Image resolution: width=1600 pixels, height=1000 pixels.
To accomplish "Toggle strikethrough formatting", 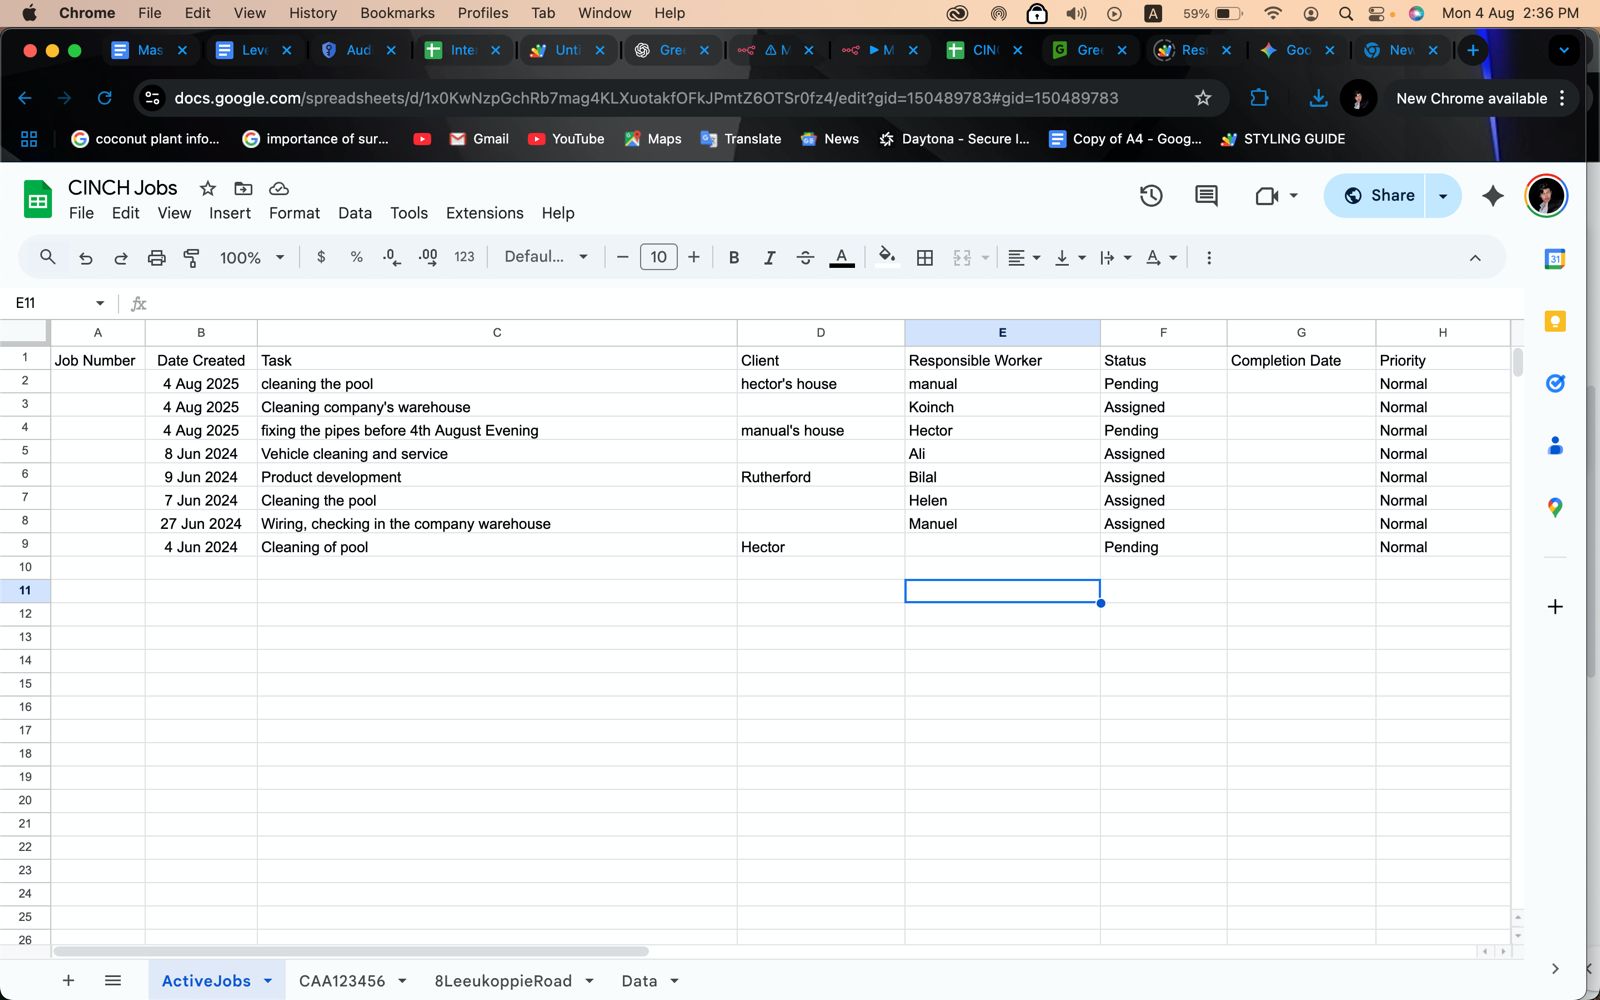I will point(805,257).
